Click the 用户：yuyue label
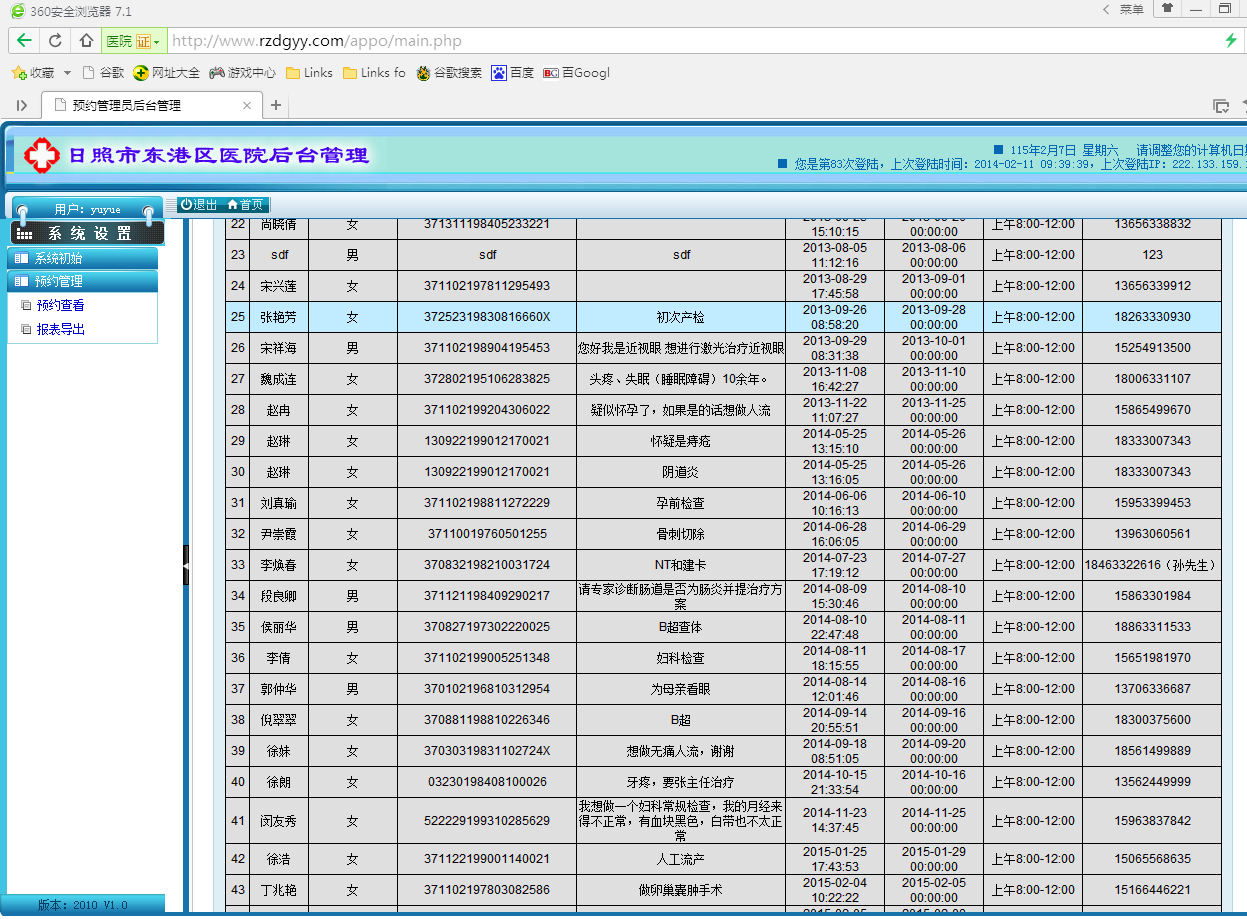 coord(87,210)
